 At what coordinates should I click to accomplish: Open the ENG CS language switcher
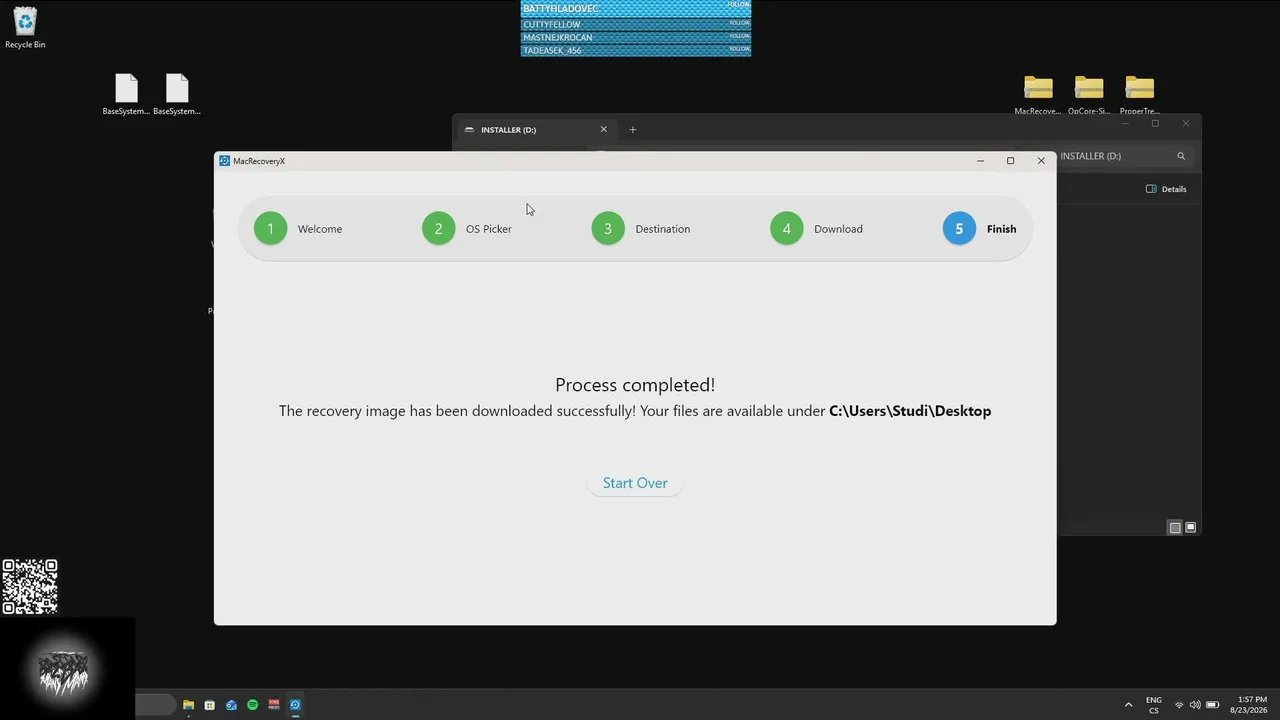pyautogui.click(x=1154, y=705)
